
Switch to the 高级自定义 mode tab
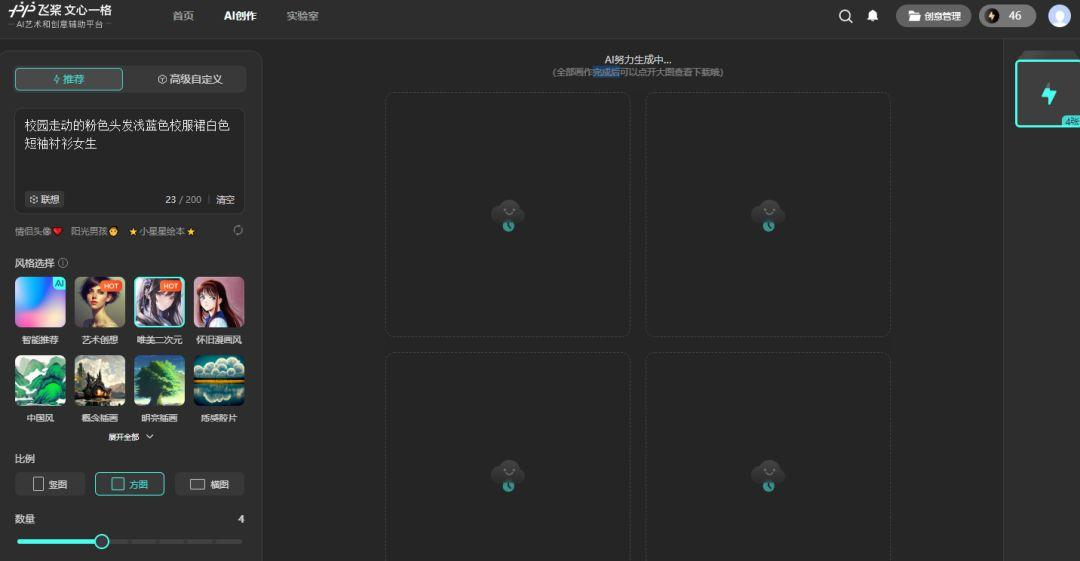(x=189, y=80)
